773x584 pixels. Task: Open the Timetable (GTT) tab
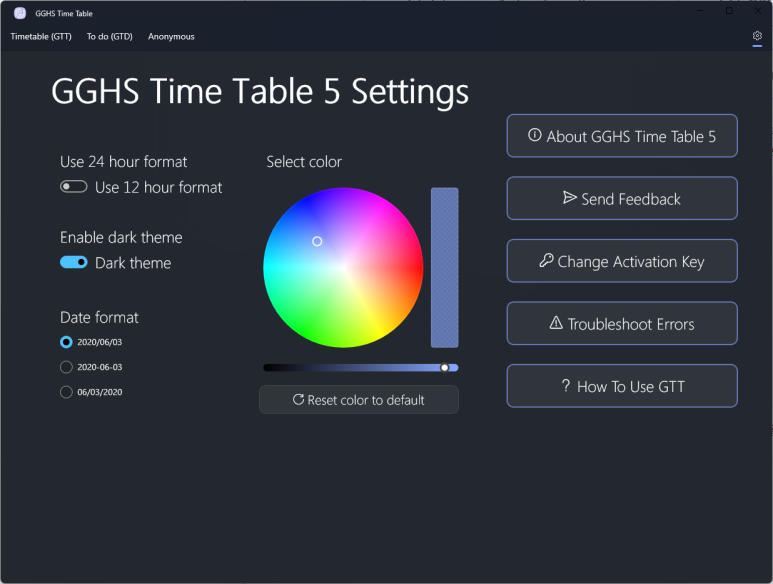pyautogui.click(x=41, y=36)
